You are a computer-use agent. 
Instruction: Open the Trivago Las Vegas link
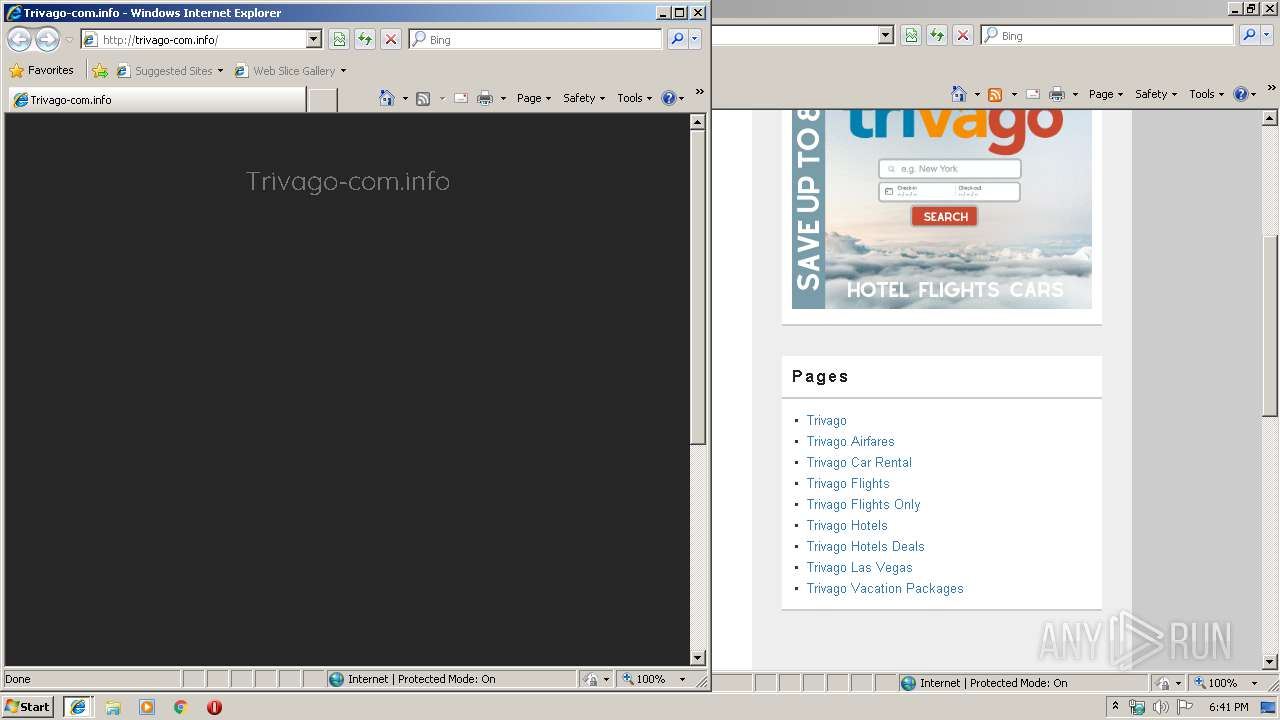(860, 567)
